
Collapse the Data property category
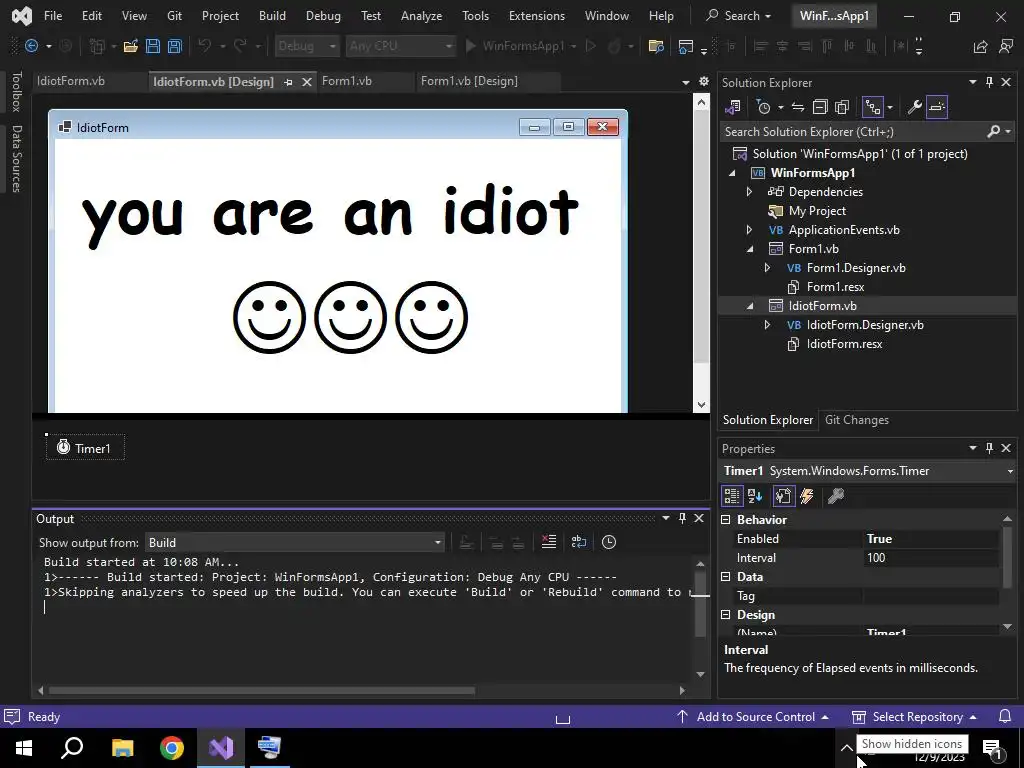(x=726, y=577)
